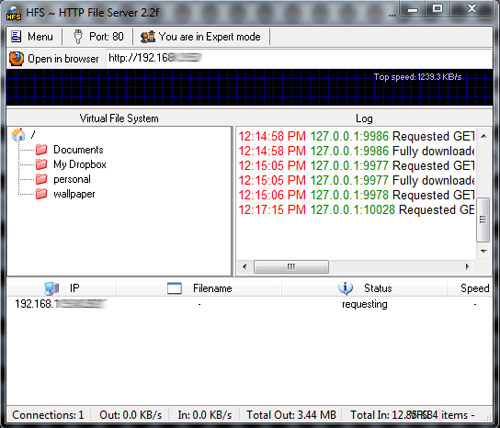This screenshot has height=428, width=500.
Task: Click the HFS title bar app icon
Action: (x=14, y=13)
